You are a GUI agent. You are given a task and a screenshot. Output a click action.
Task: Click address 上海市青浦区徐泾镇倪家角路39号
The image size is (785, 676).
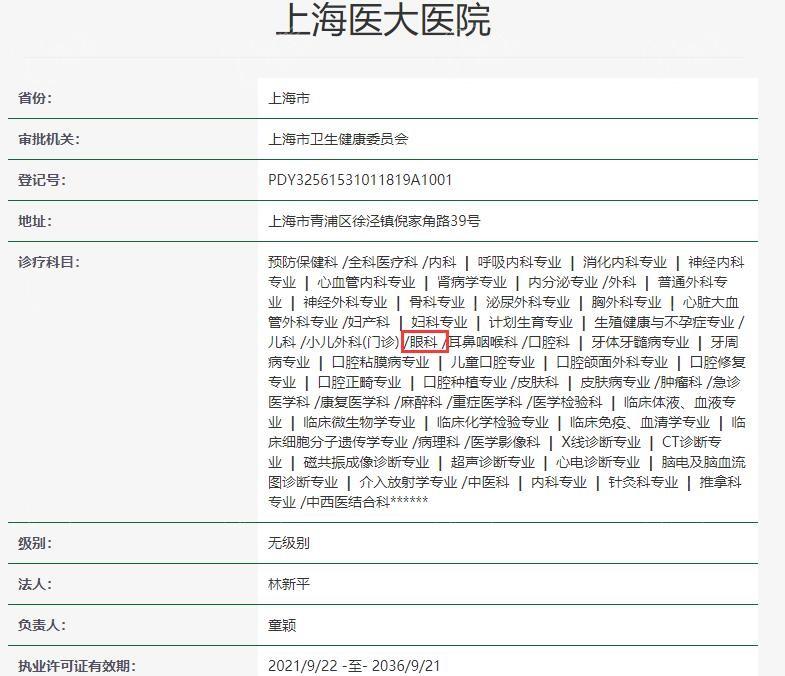pos(374,221)
